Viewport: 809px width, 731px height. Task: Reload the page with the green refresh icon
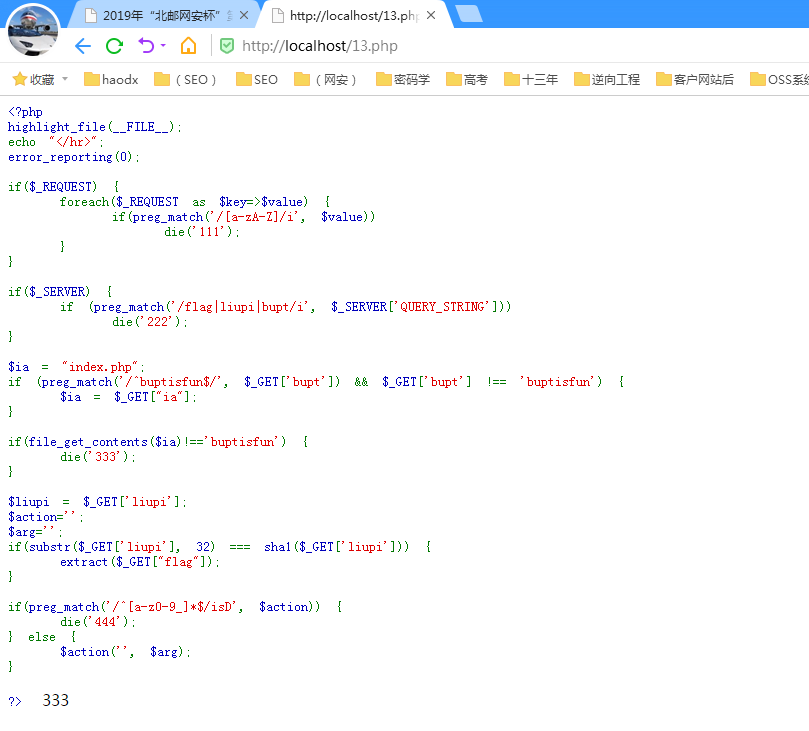click(114, 46)
